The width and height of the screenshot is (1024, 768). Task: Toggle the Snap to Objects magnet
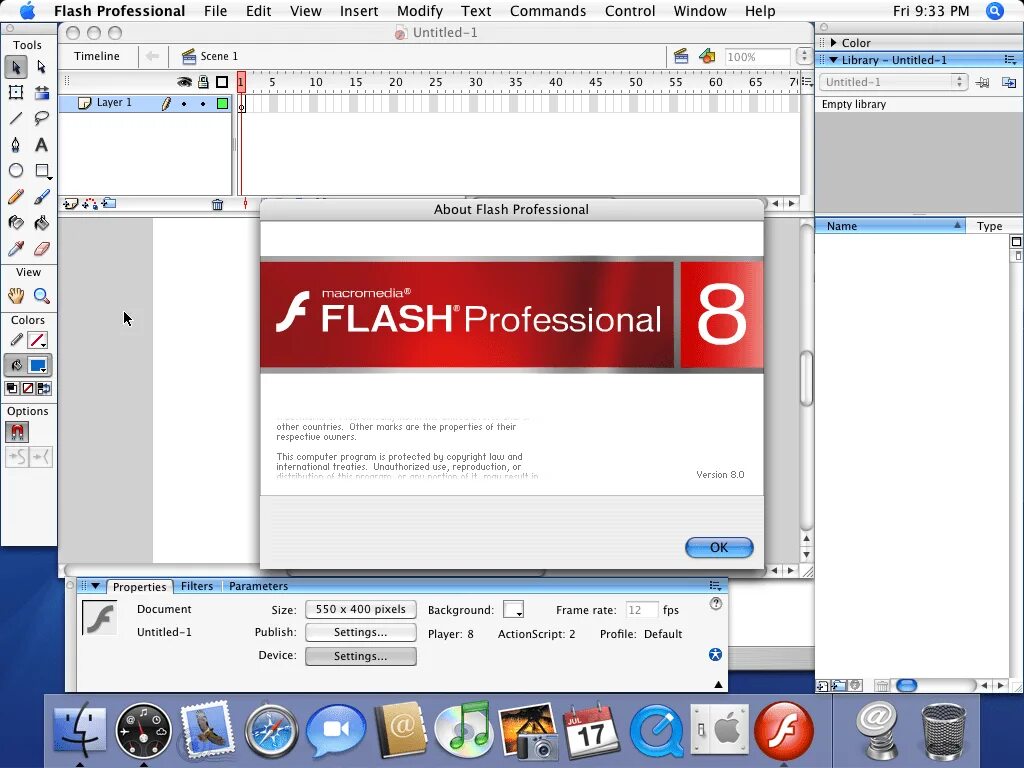17,432
